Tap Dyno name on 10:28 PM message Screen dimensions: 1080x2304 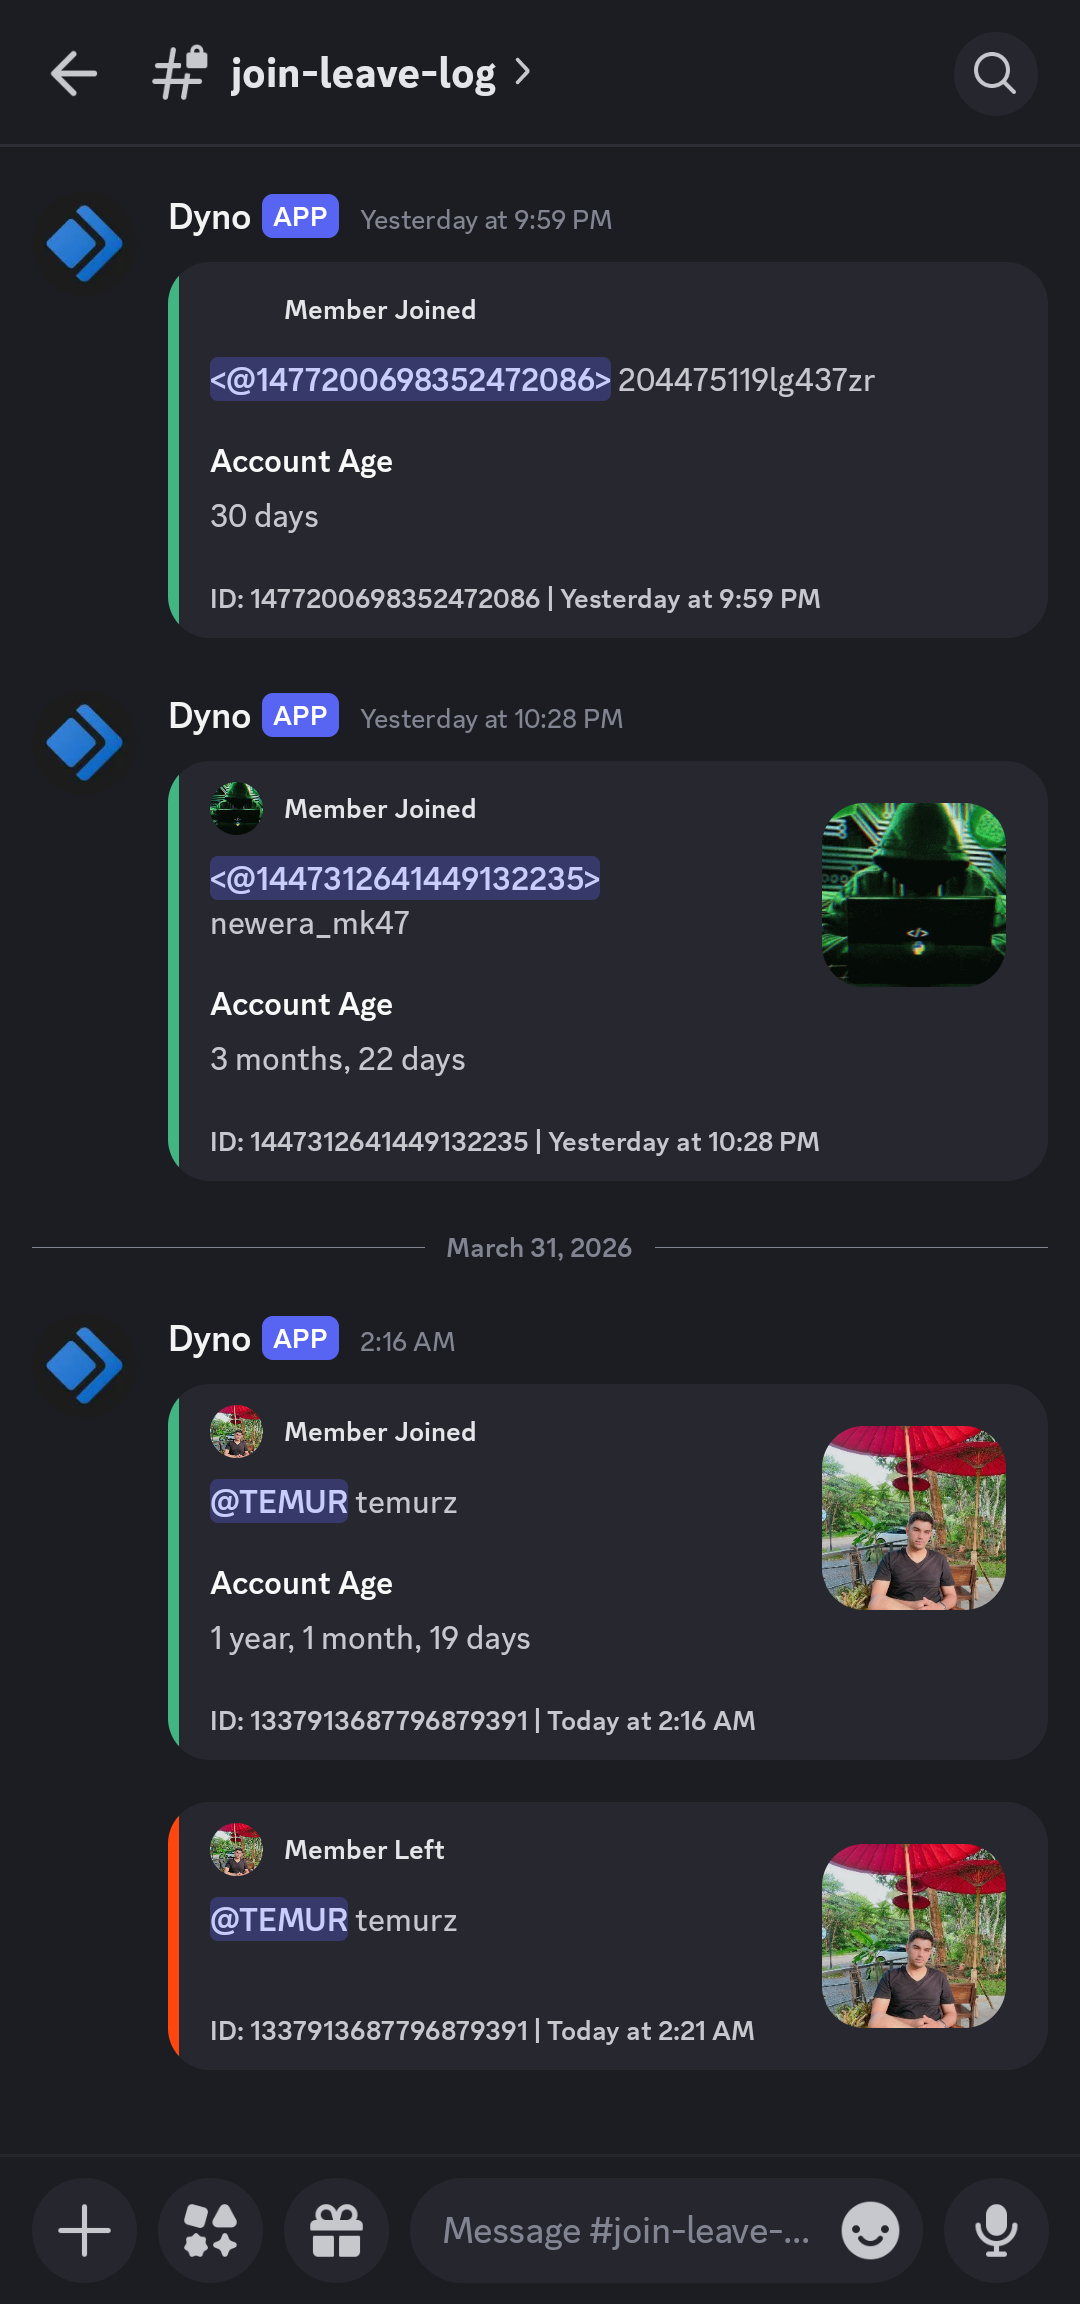coord(209,716)
